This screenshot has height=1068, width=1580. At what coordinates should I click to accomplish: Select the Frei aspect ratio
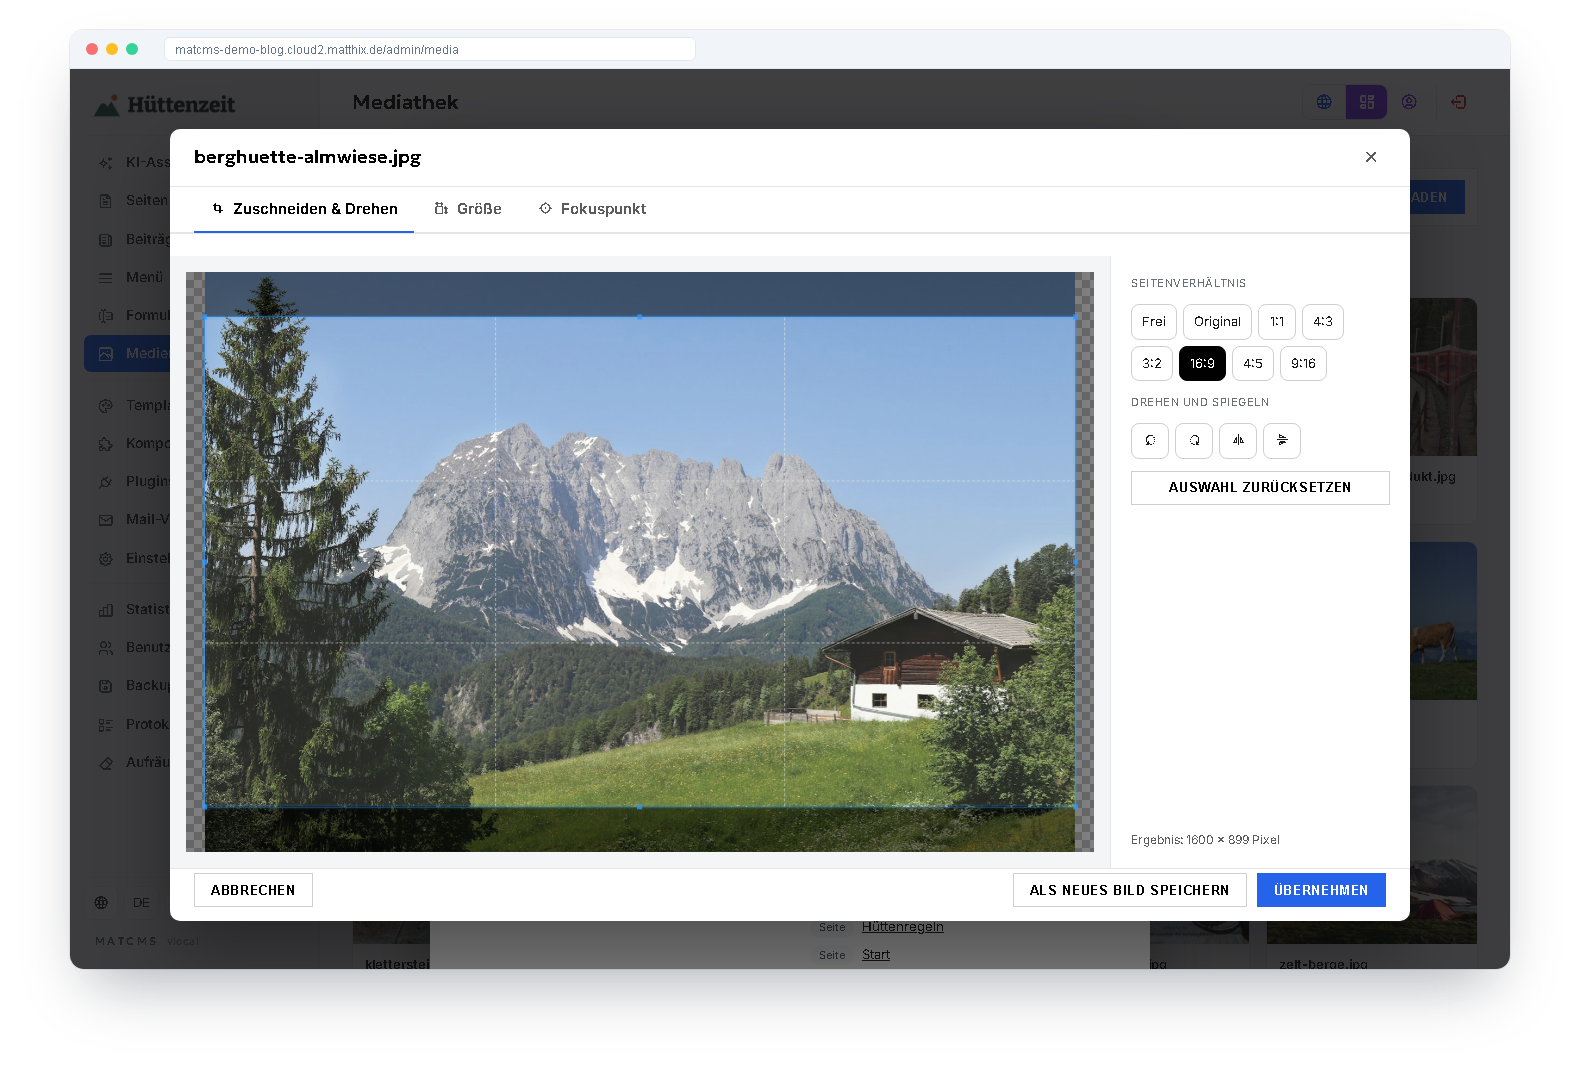point(1154,322)
